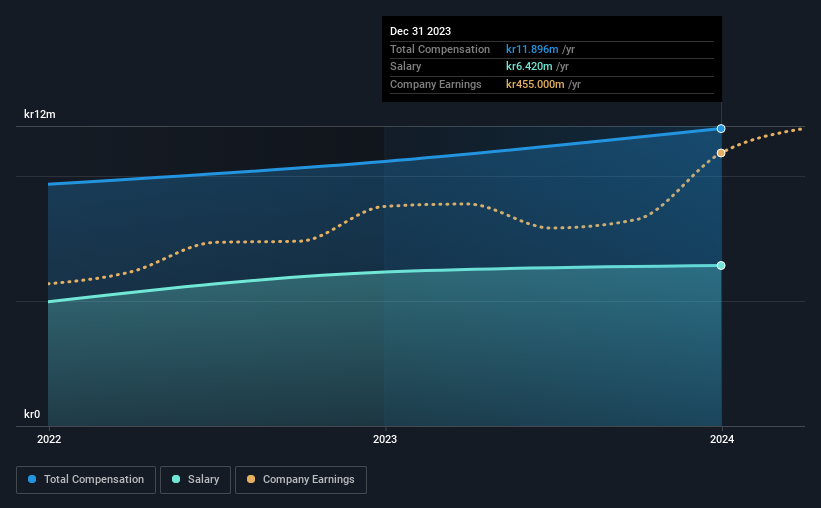Viewport: 821px width, 508px height.
Task: Click the teal dot in Salary legend
Action: click(x=176, y=479)
